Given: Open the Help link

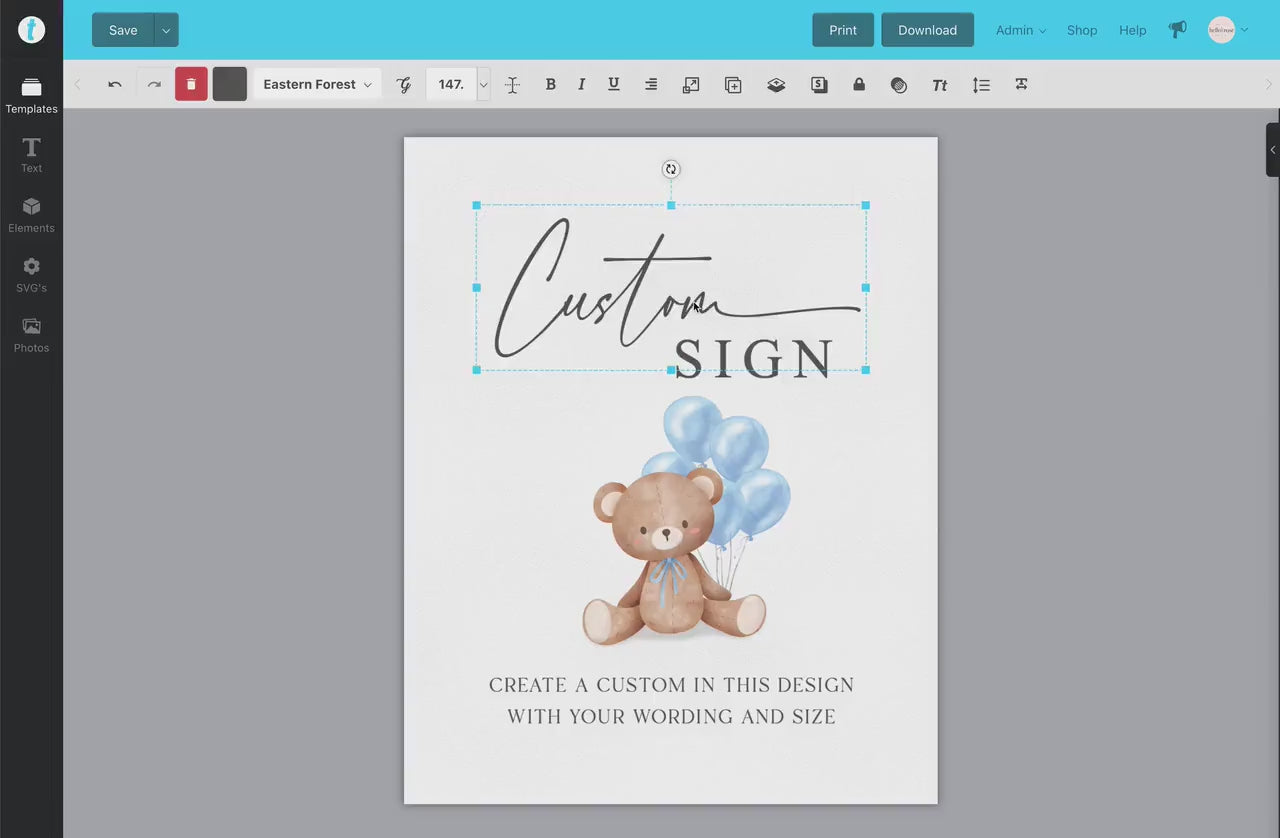Looking at the screenshot, I should [x=1132, y=30].
